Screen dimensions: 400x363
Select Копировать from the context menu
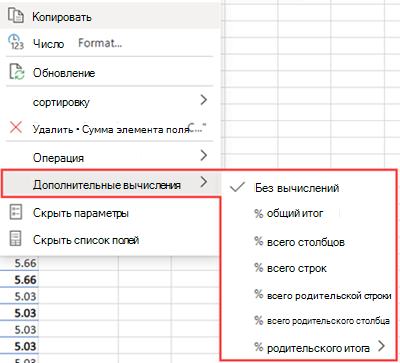pos(110,16)
